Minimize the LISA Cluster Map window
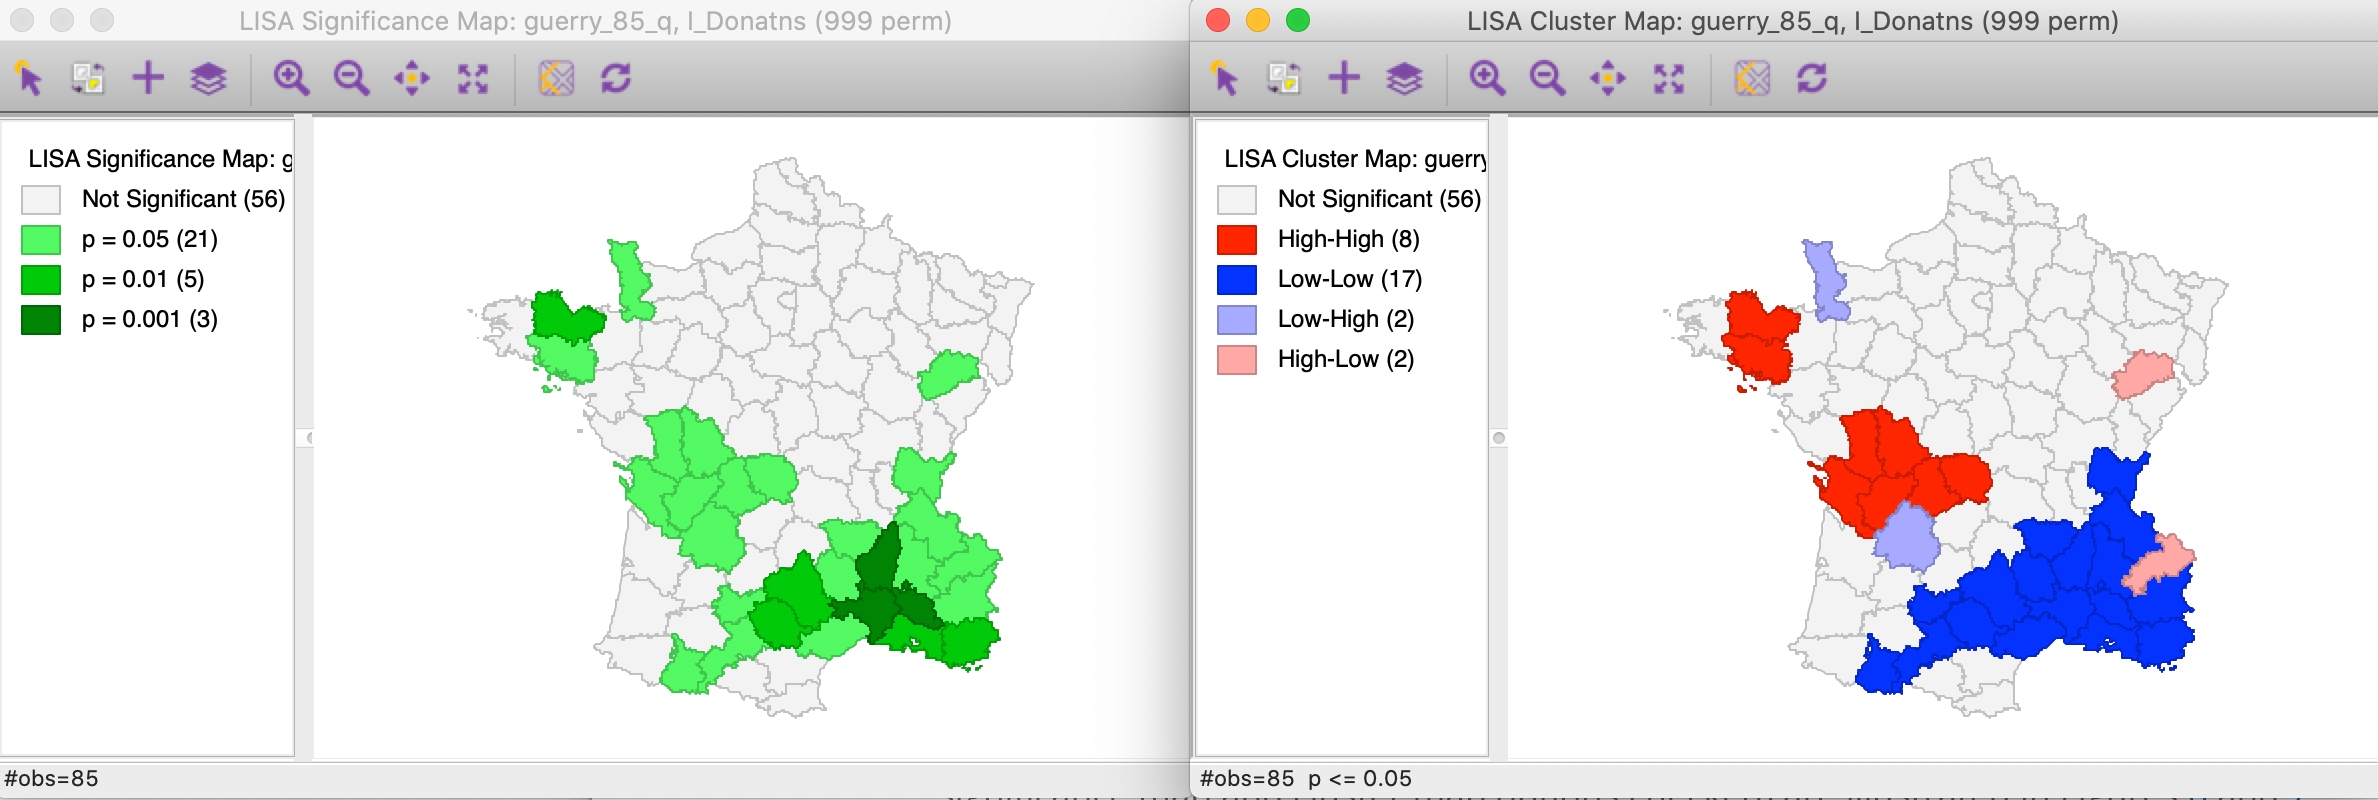The width and height of the screenshot is (2378, 800). pos(1258,20)
